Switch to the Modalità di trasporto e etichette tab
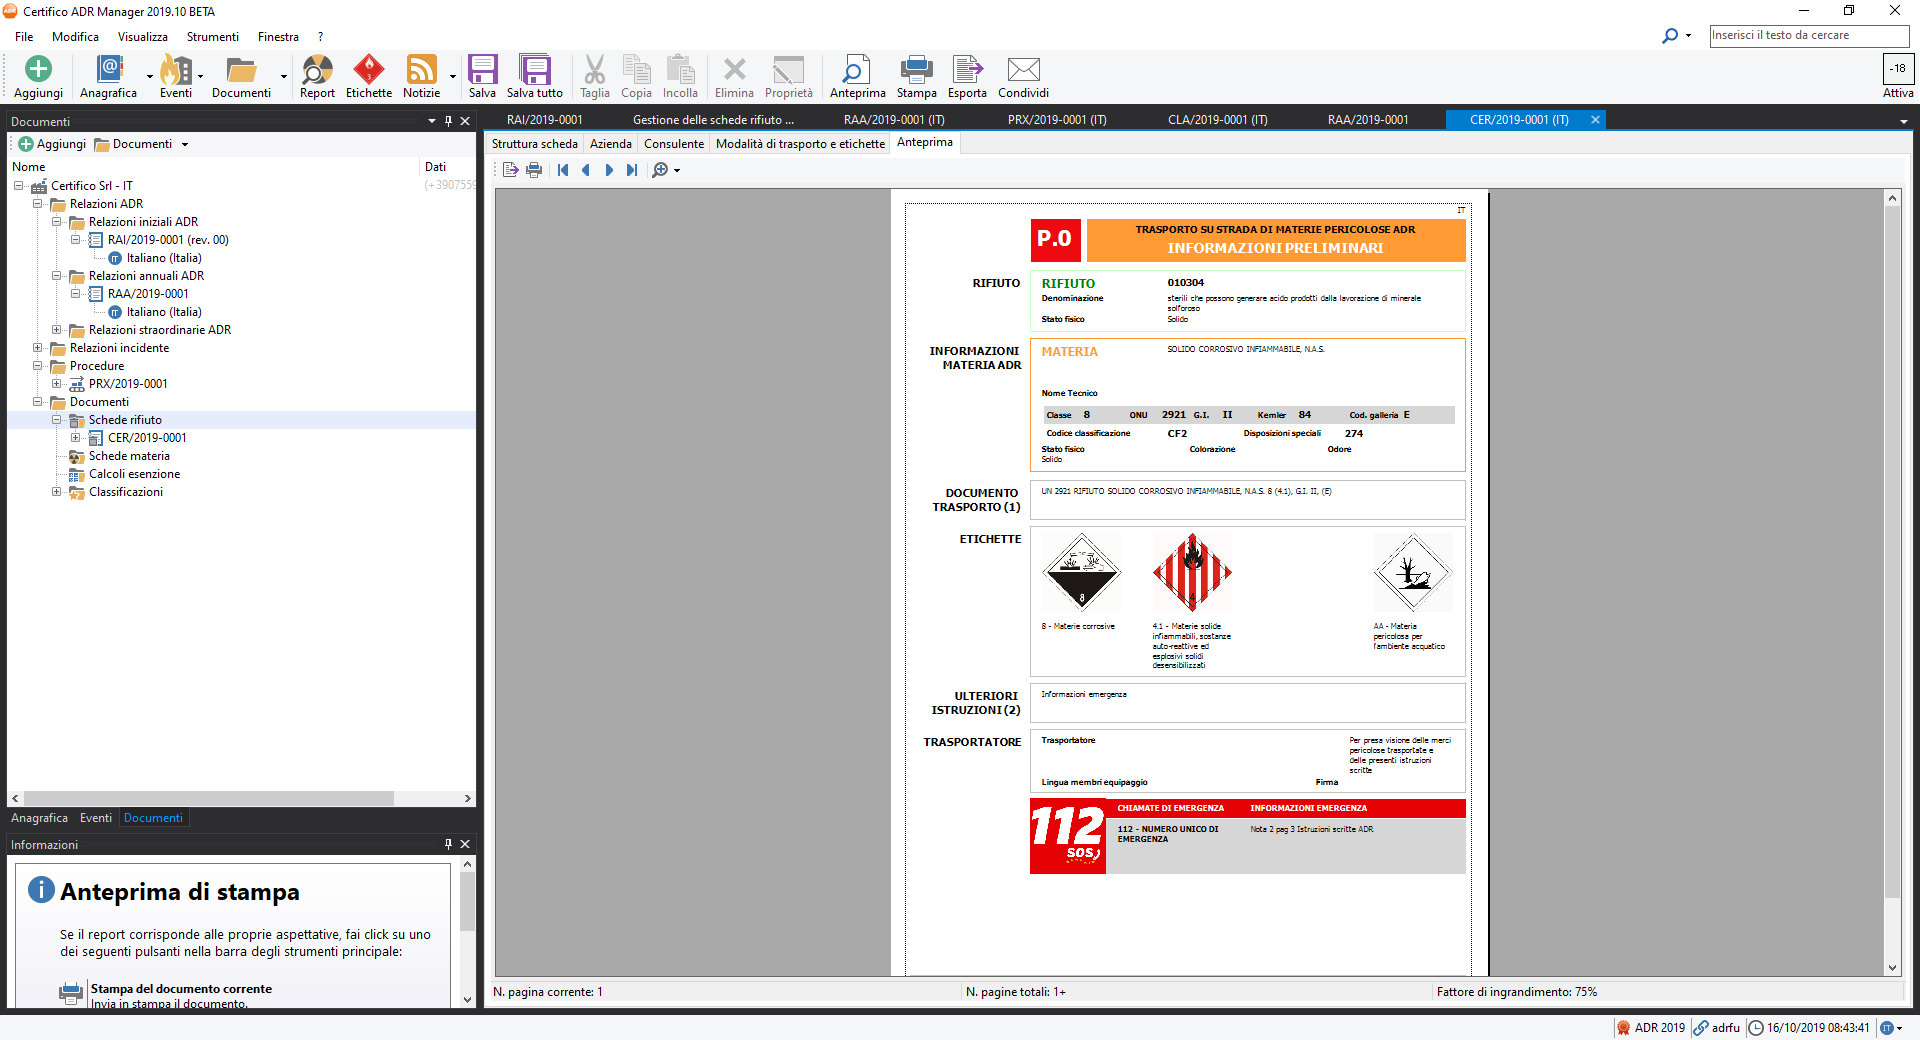Viewport: 1920px width, 1040px height. (800, 144)
